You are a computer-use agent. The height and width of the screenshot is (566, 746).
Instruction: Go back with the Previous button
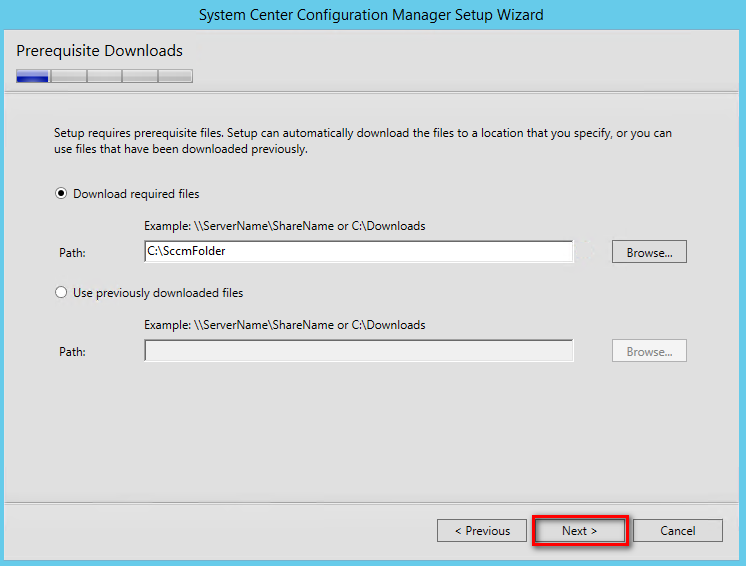[x=482, y=530]
